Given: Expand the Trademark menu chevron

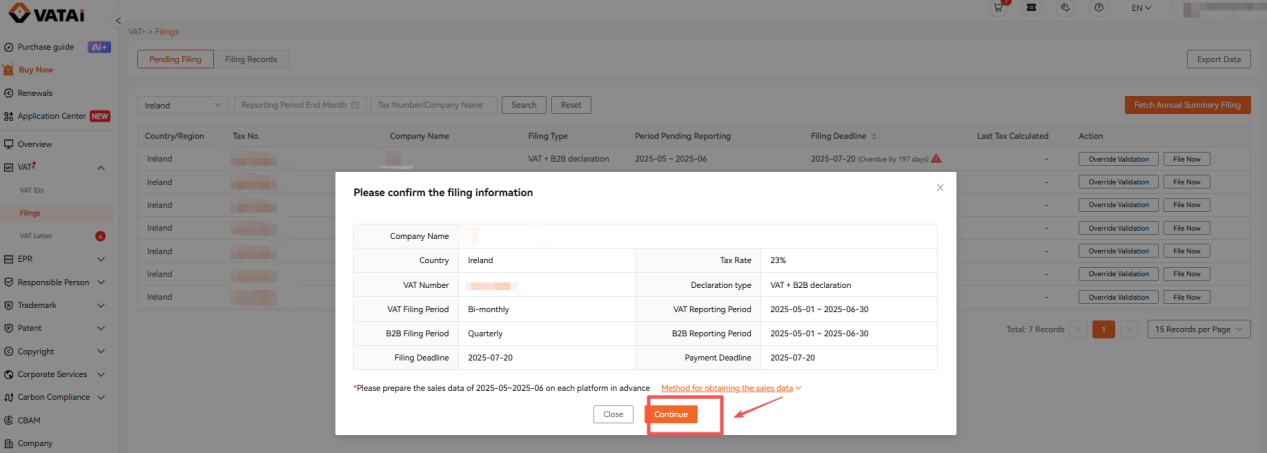Looking at the screenshot, I should pos(101,305).
